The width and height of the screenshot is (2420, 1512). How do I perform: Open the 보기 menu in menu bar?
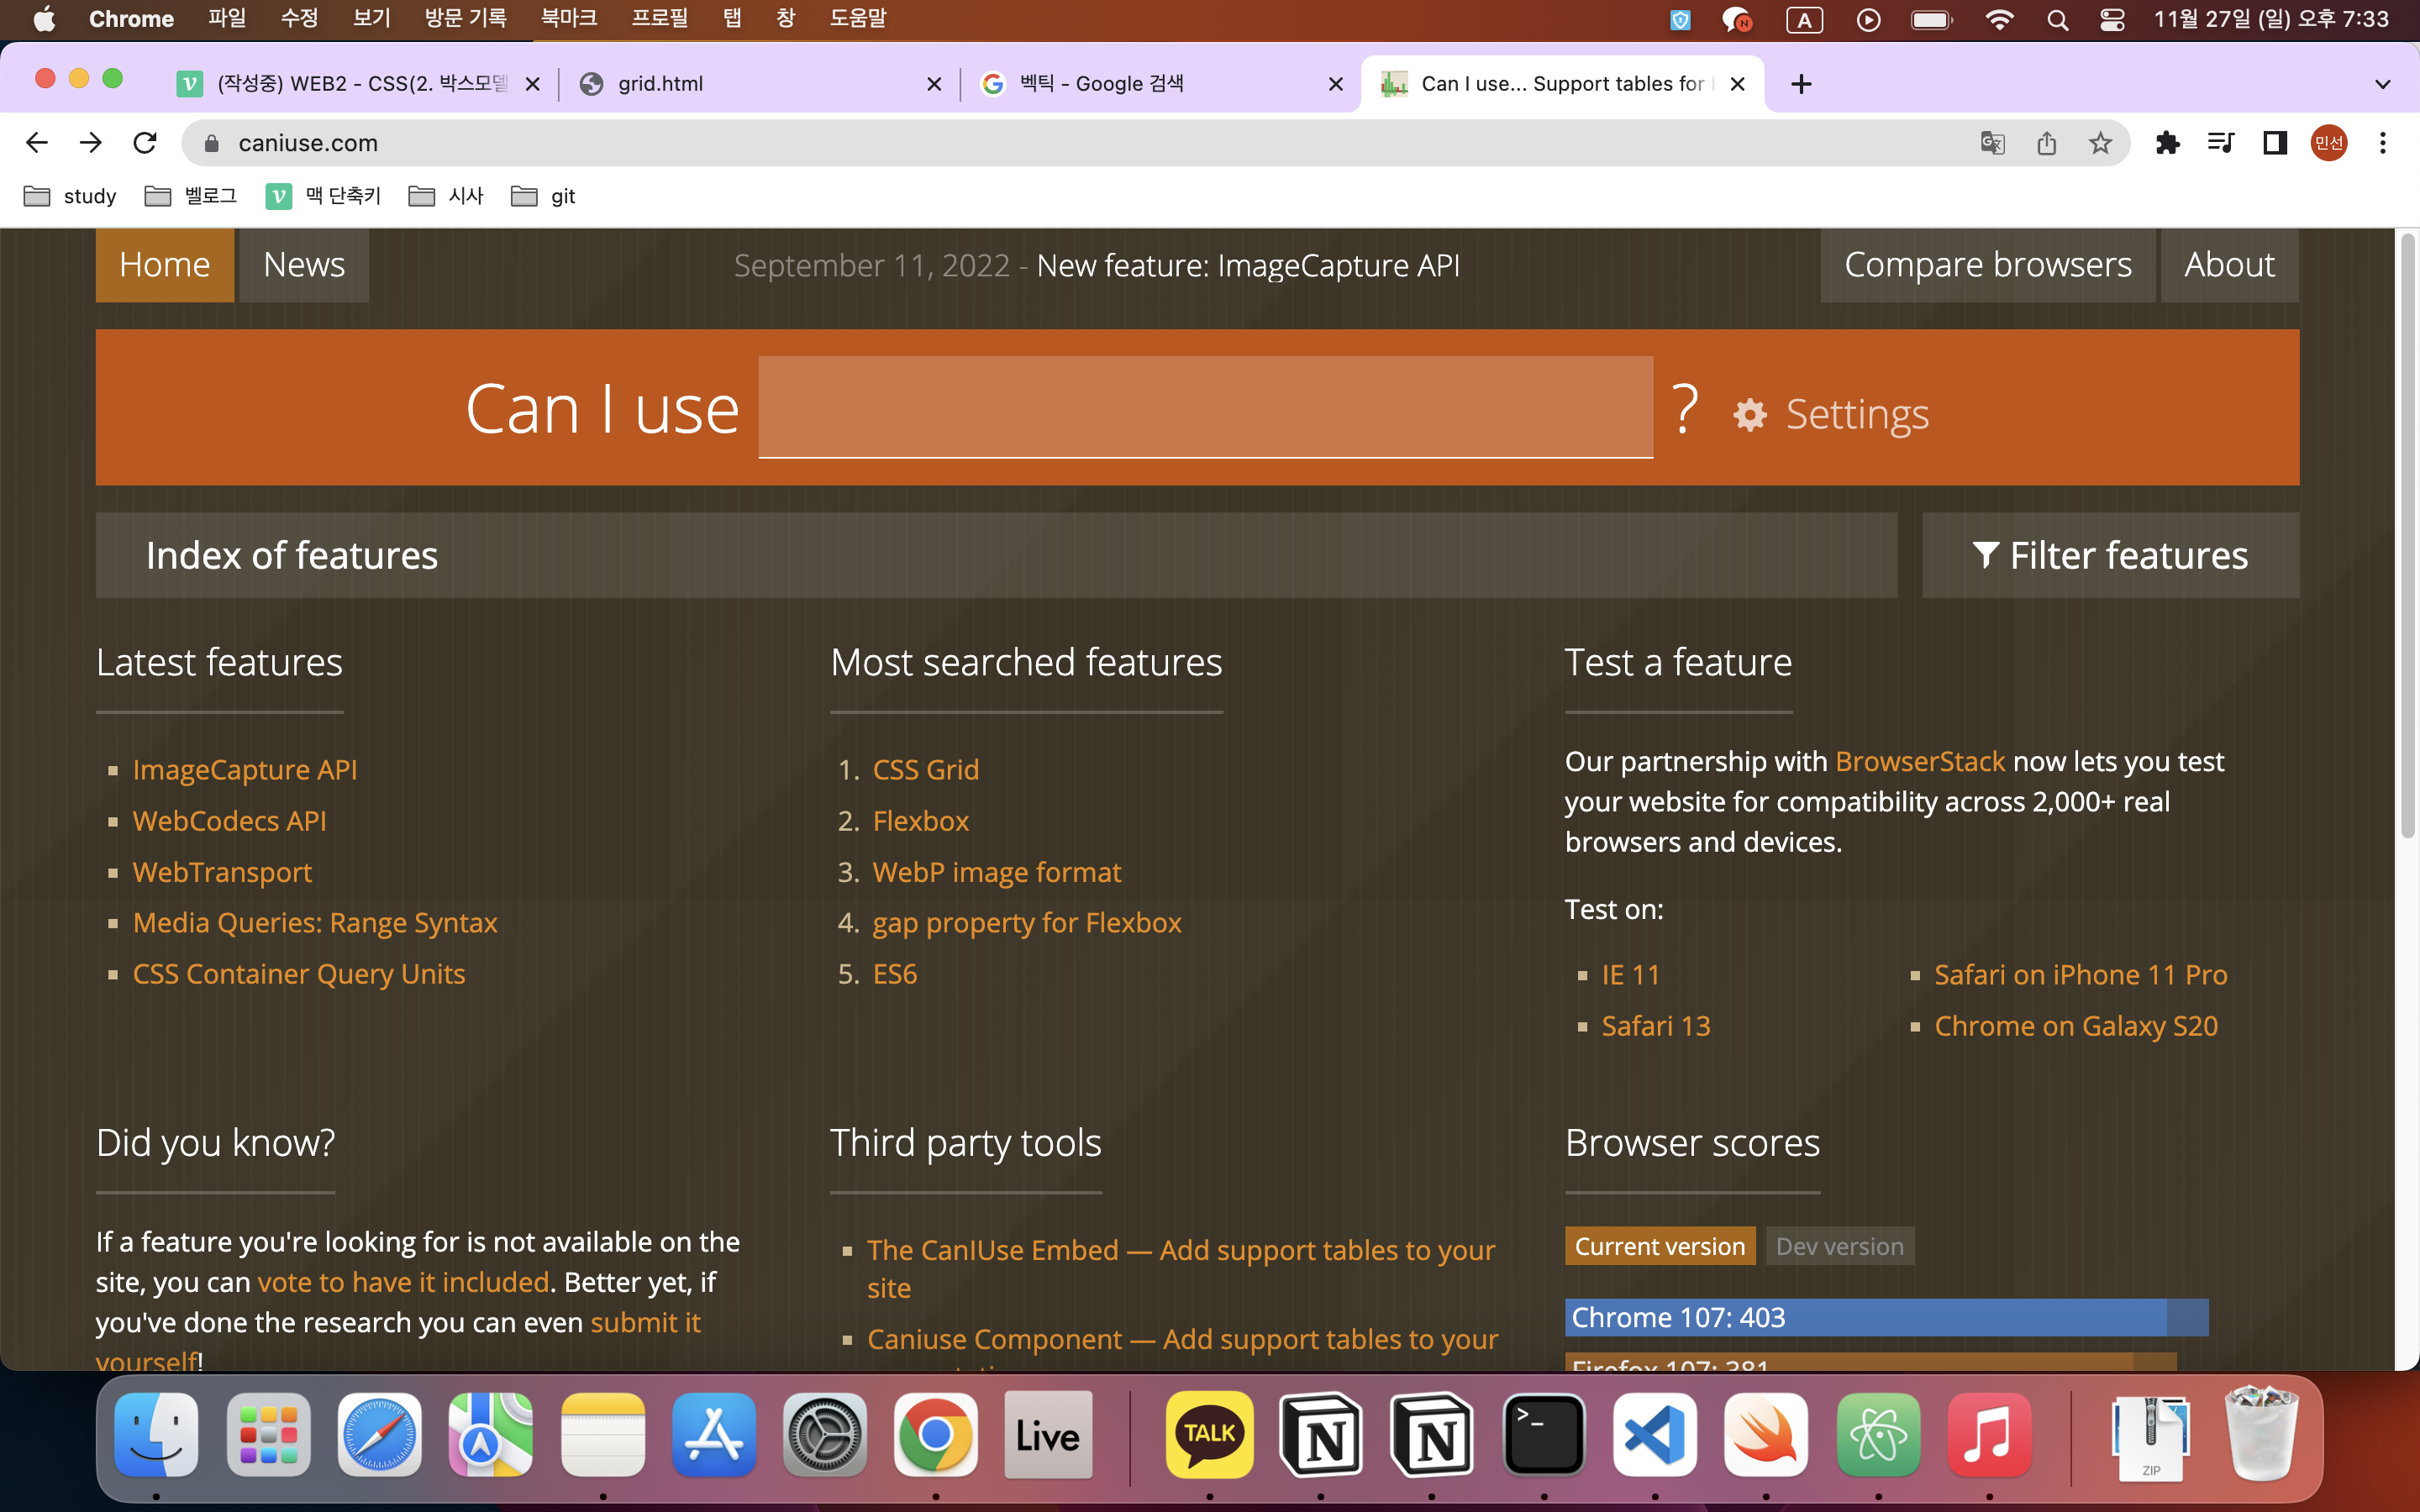click(x=371, y=19)
